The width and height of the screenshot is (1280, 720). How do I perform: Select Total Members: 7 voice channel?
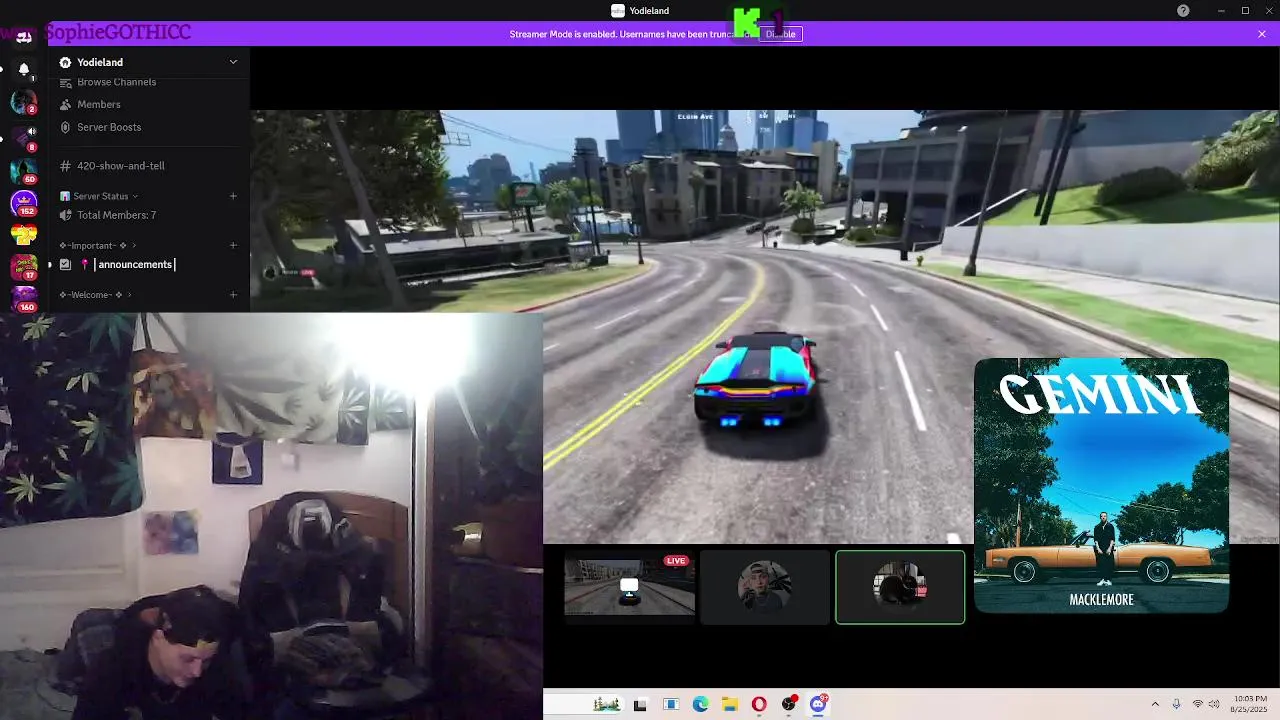pyautogui.click(x=117, y=215)
